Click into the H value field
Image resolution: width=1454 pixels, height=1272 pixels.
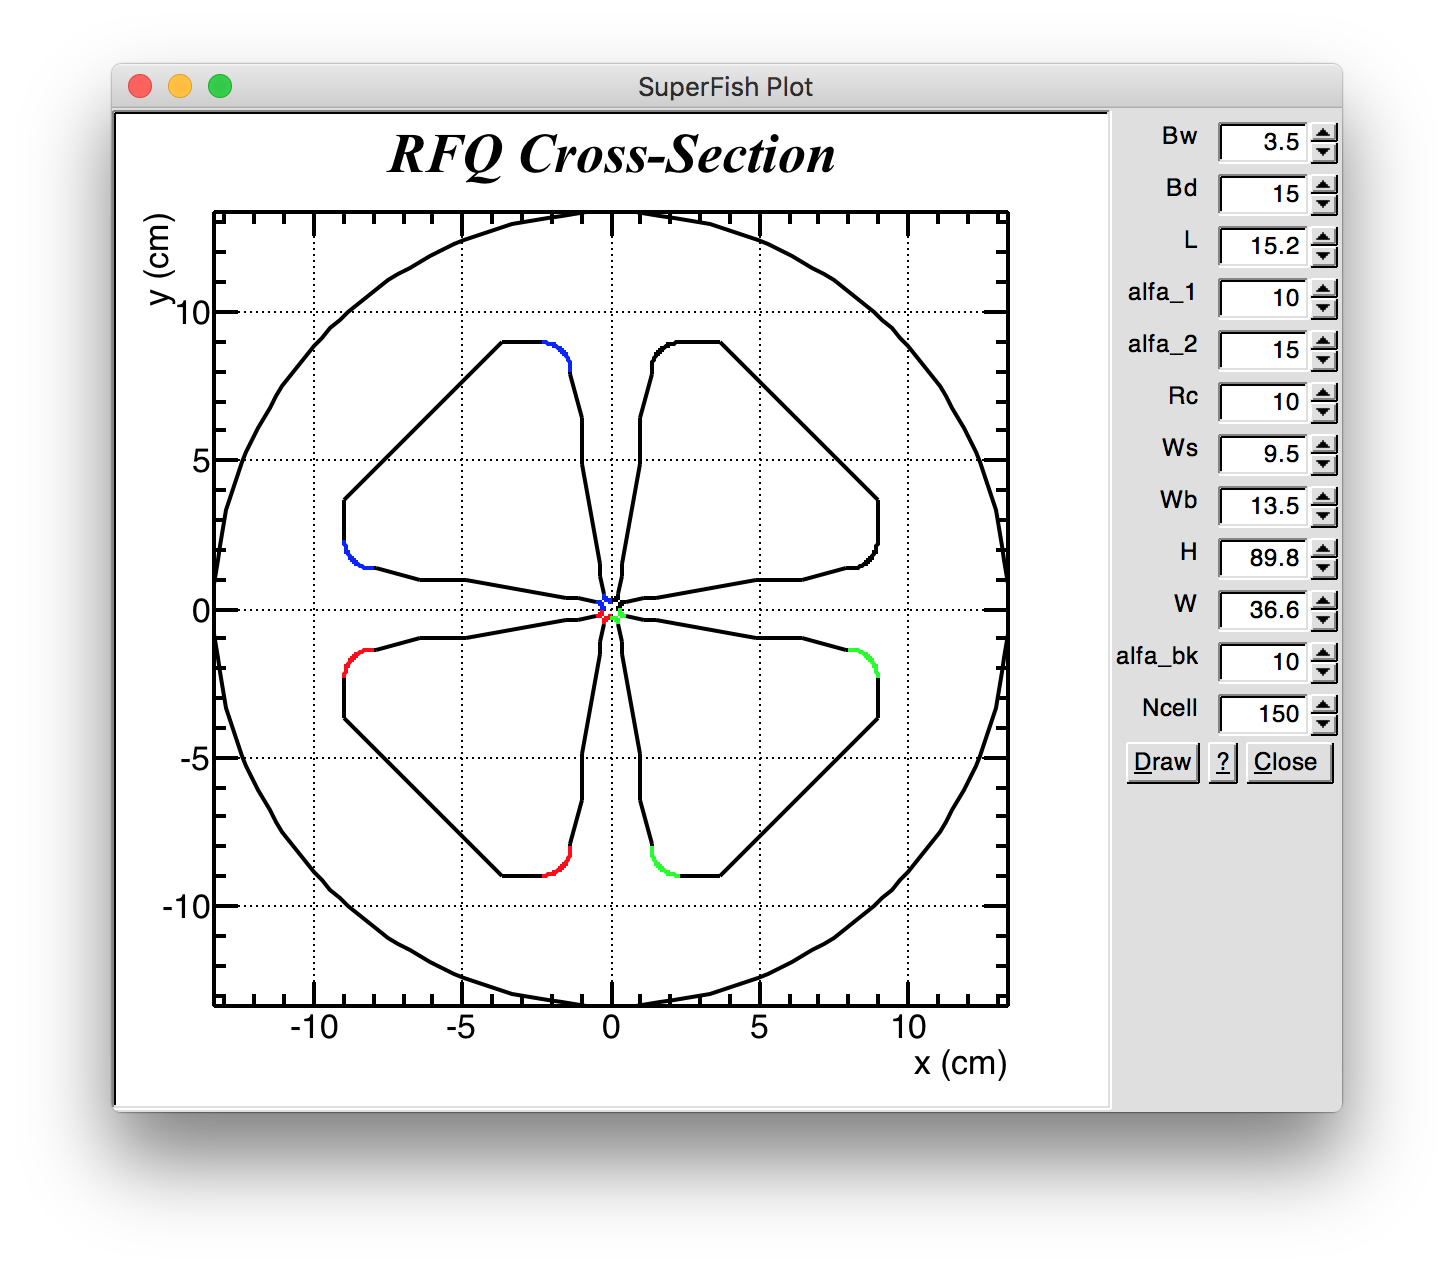(1262, 558)
